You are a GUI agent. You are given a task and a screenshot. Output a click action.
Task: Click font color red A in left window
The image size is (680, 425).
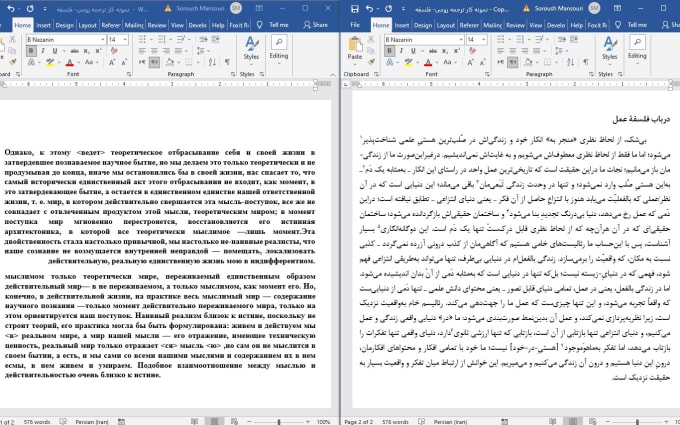pyautogui.click(x=69, y=62)
